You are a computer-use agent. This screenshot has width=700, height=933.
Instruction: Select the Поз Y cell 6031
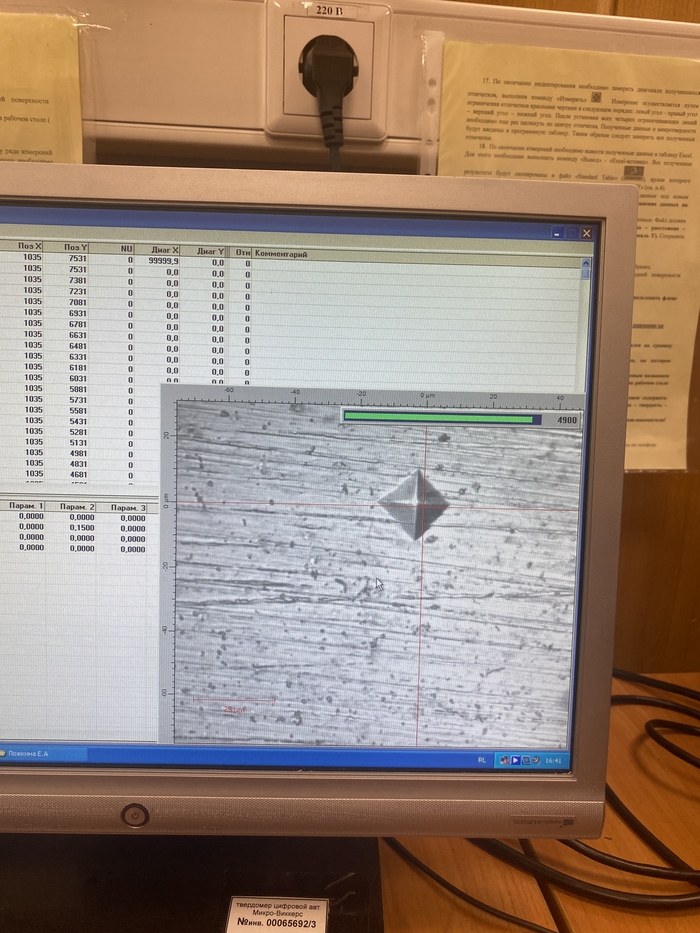66,378
